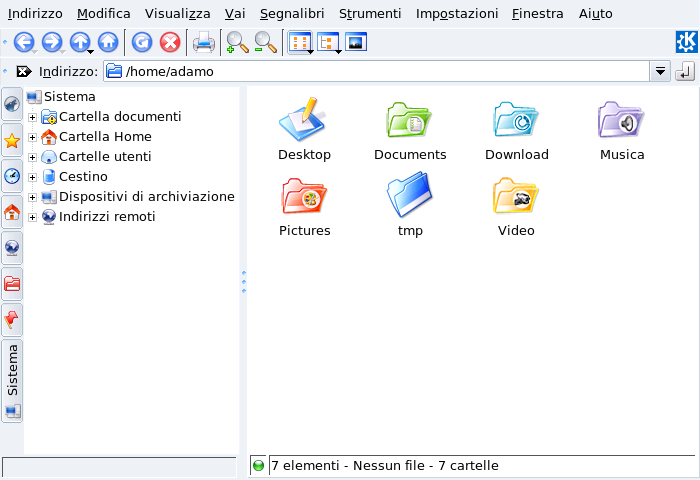Clear the address bar with black arrow button
This screenshot has height=480, width=700.
tap(24, 72)
